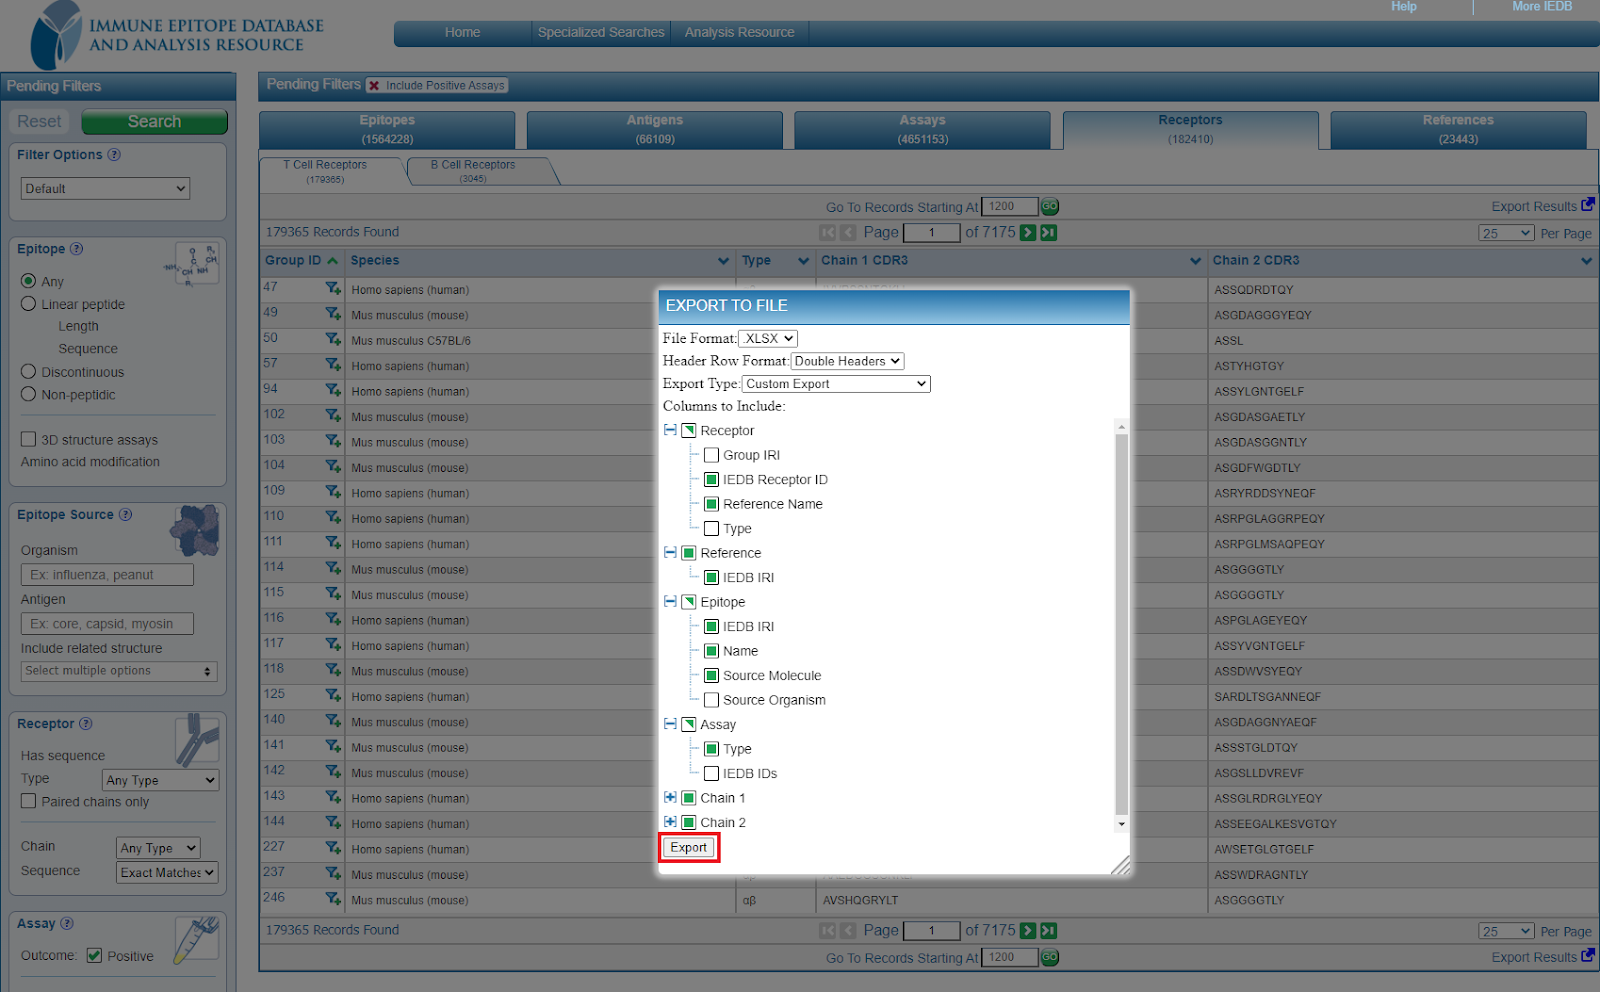
Task: Remove the Include Positive Assays pending filter
Action: coord(374,86)
